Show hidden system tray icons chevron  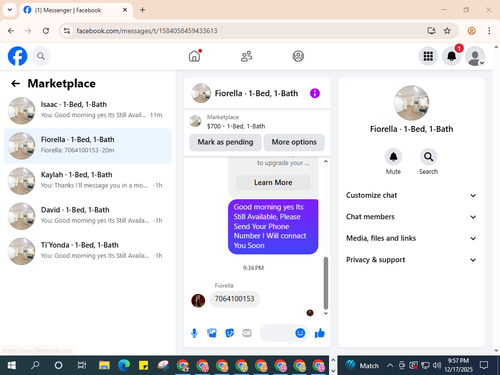tap(390, 366)
